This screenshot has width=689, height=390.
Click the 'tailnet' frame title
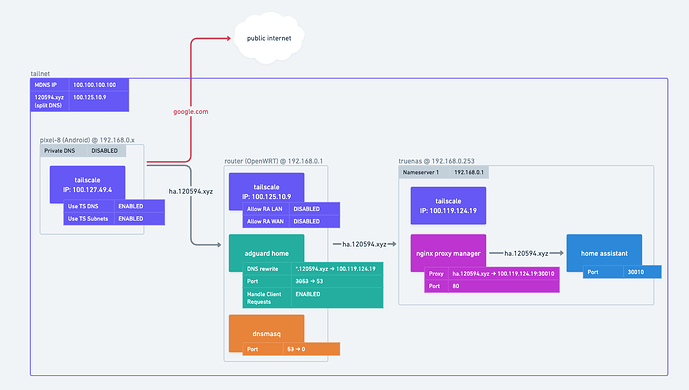40,74
